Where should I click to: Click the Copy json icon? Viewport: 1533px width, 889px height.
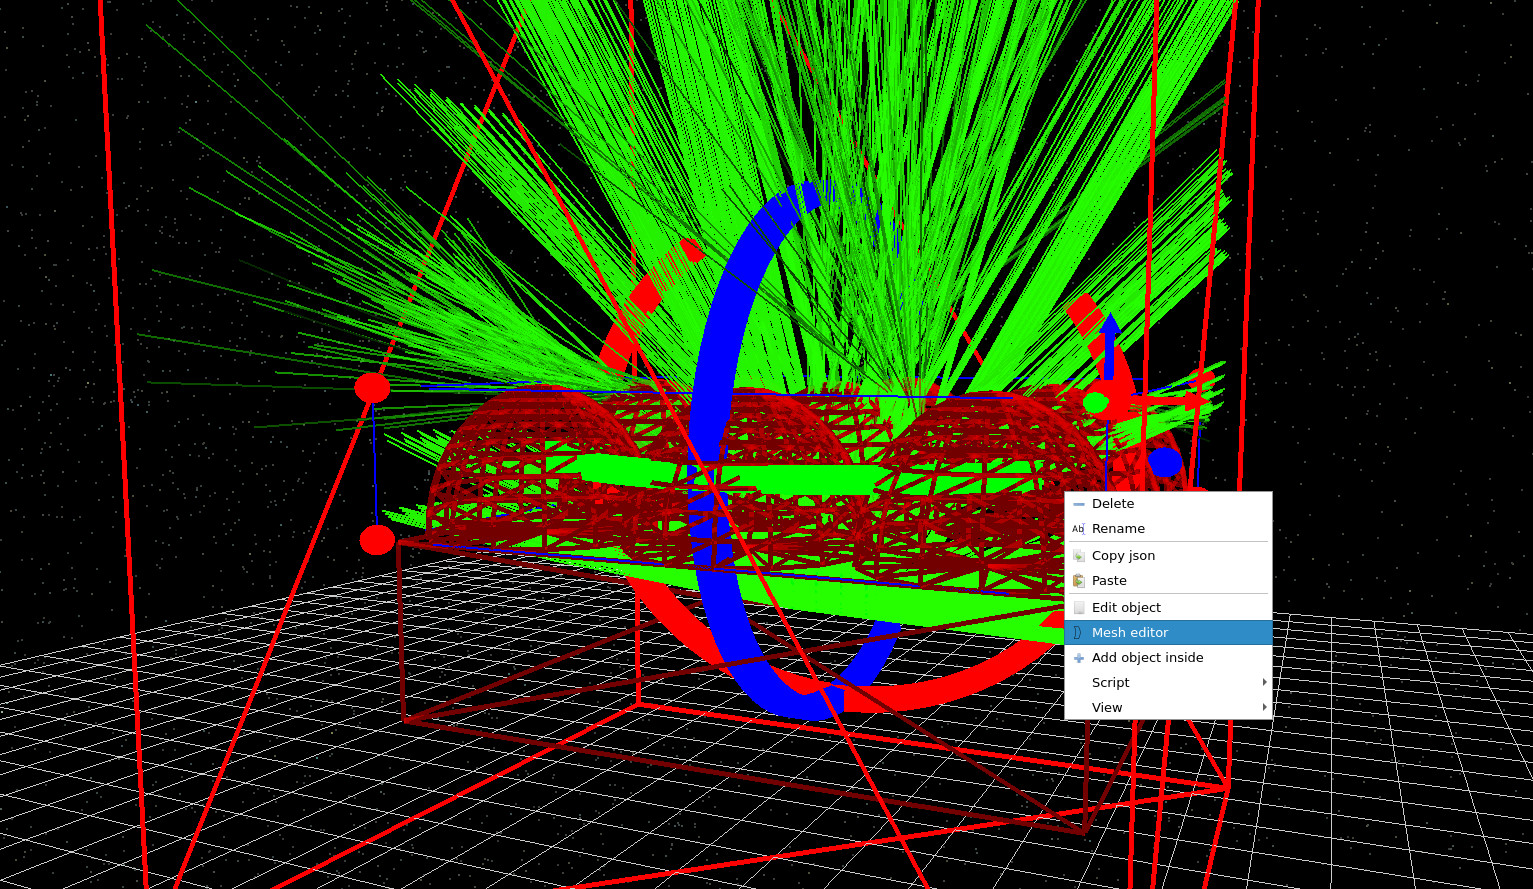(1079, 555)
